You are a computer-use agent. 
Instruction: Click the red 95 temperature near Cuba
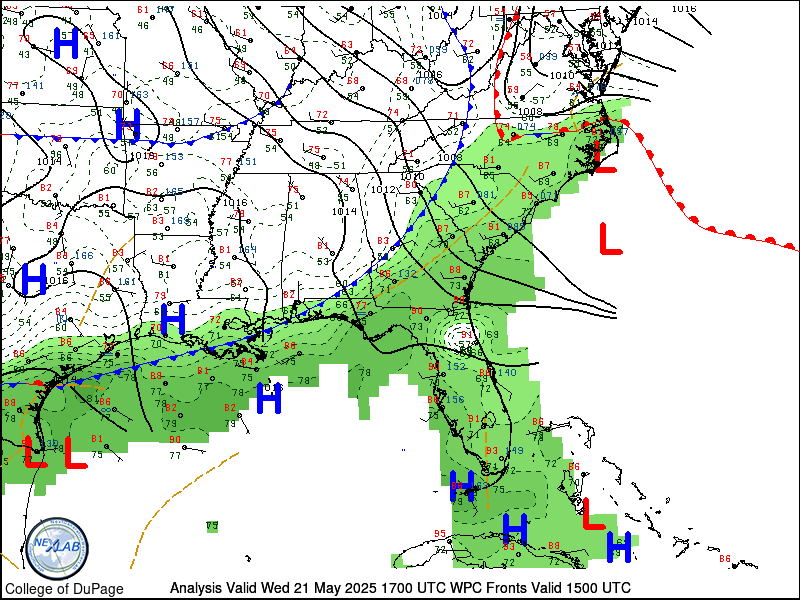click(x=440, y=534)
